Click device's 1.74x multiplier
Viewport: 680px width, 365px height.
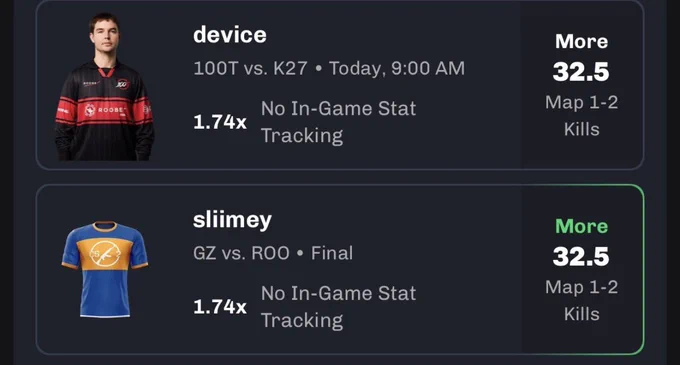tap(220, 122)
